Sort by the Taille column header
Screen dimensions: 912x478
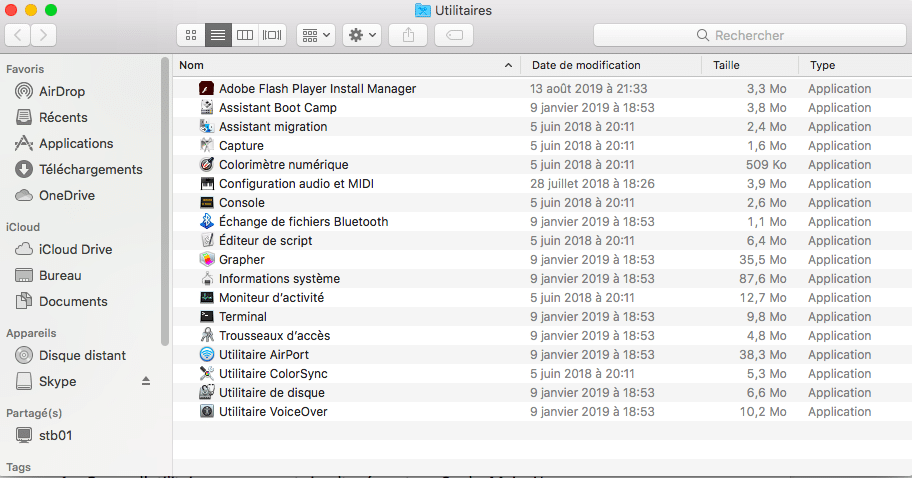click(x=750, y=65)
